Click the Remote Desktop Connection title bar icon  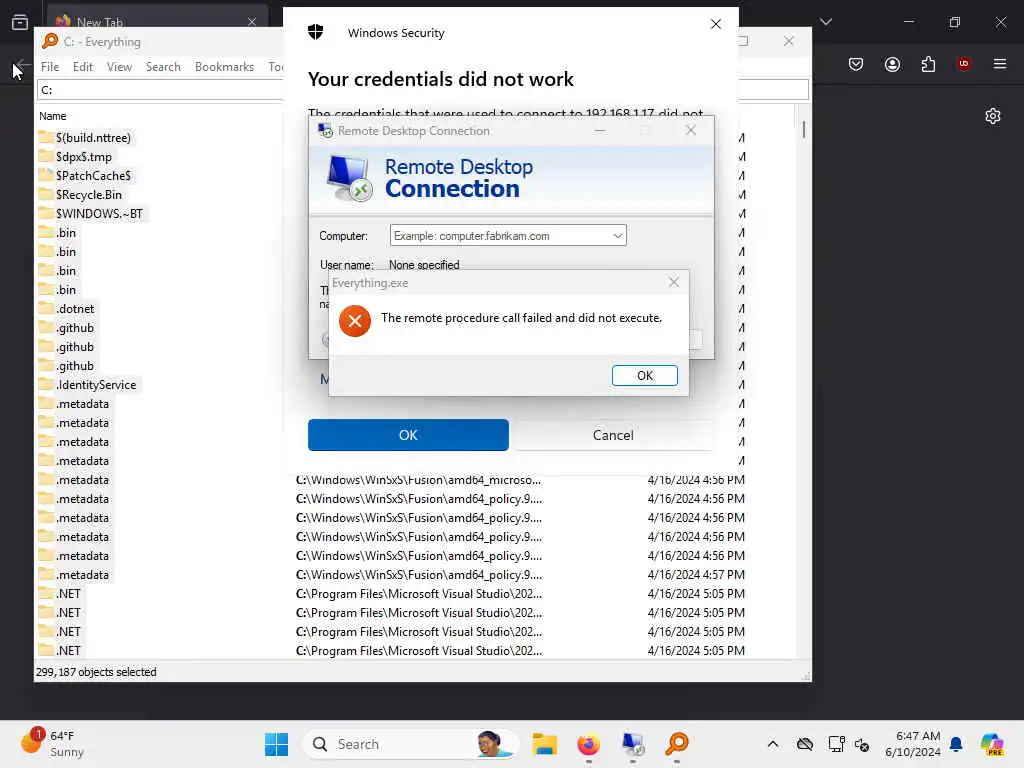click(x=325, y=131)
